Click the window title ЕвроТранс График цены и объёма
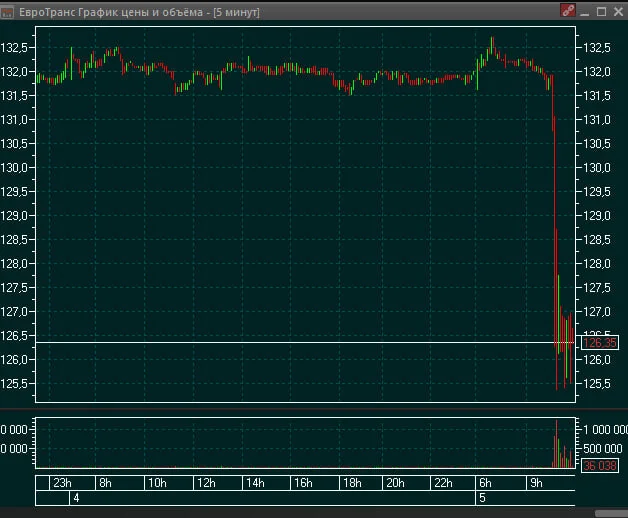Screen dimensions: 628x518 111,12
